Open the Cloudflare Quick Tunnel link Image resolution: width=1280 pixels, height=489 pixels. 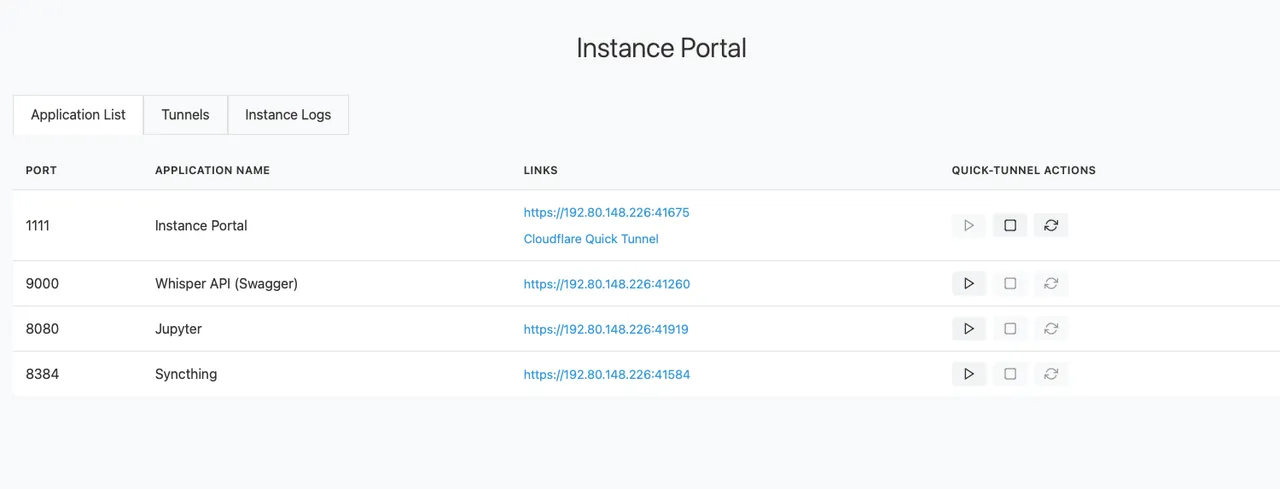coord(591,239)
